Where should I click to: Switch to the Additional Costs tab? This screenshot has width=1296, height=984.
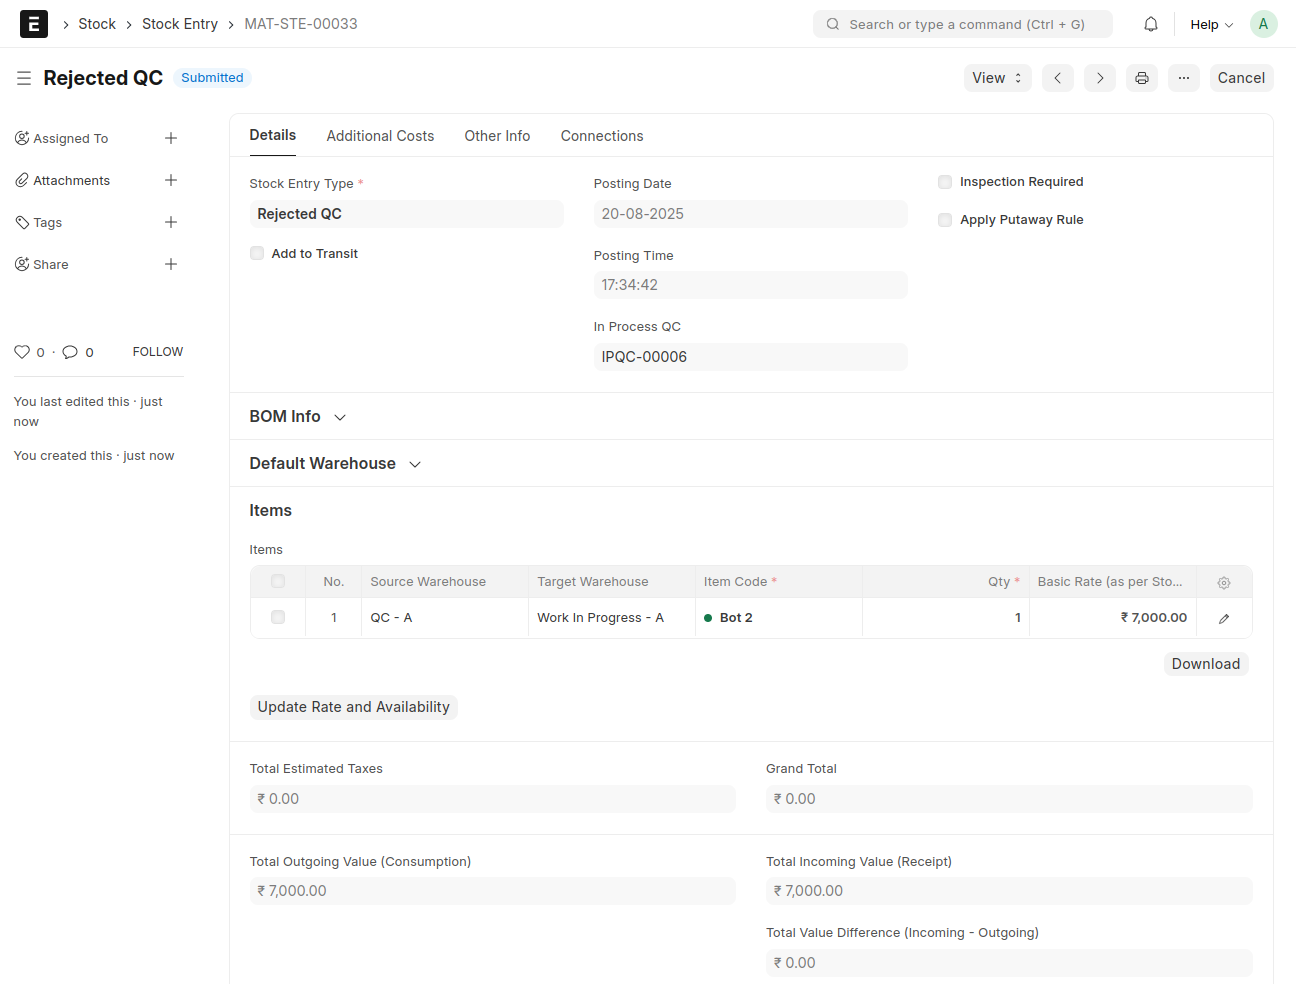click(380, 136)
